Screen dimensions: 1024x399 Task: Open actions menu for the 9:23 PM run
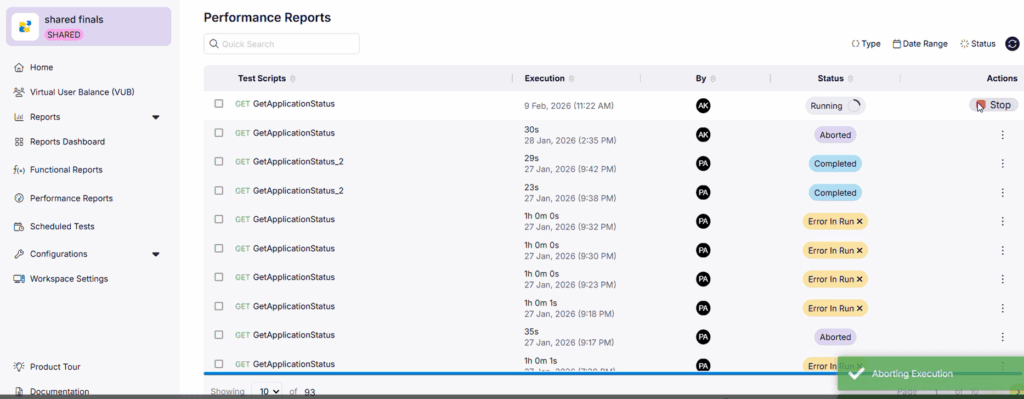pos(1002,279)
